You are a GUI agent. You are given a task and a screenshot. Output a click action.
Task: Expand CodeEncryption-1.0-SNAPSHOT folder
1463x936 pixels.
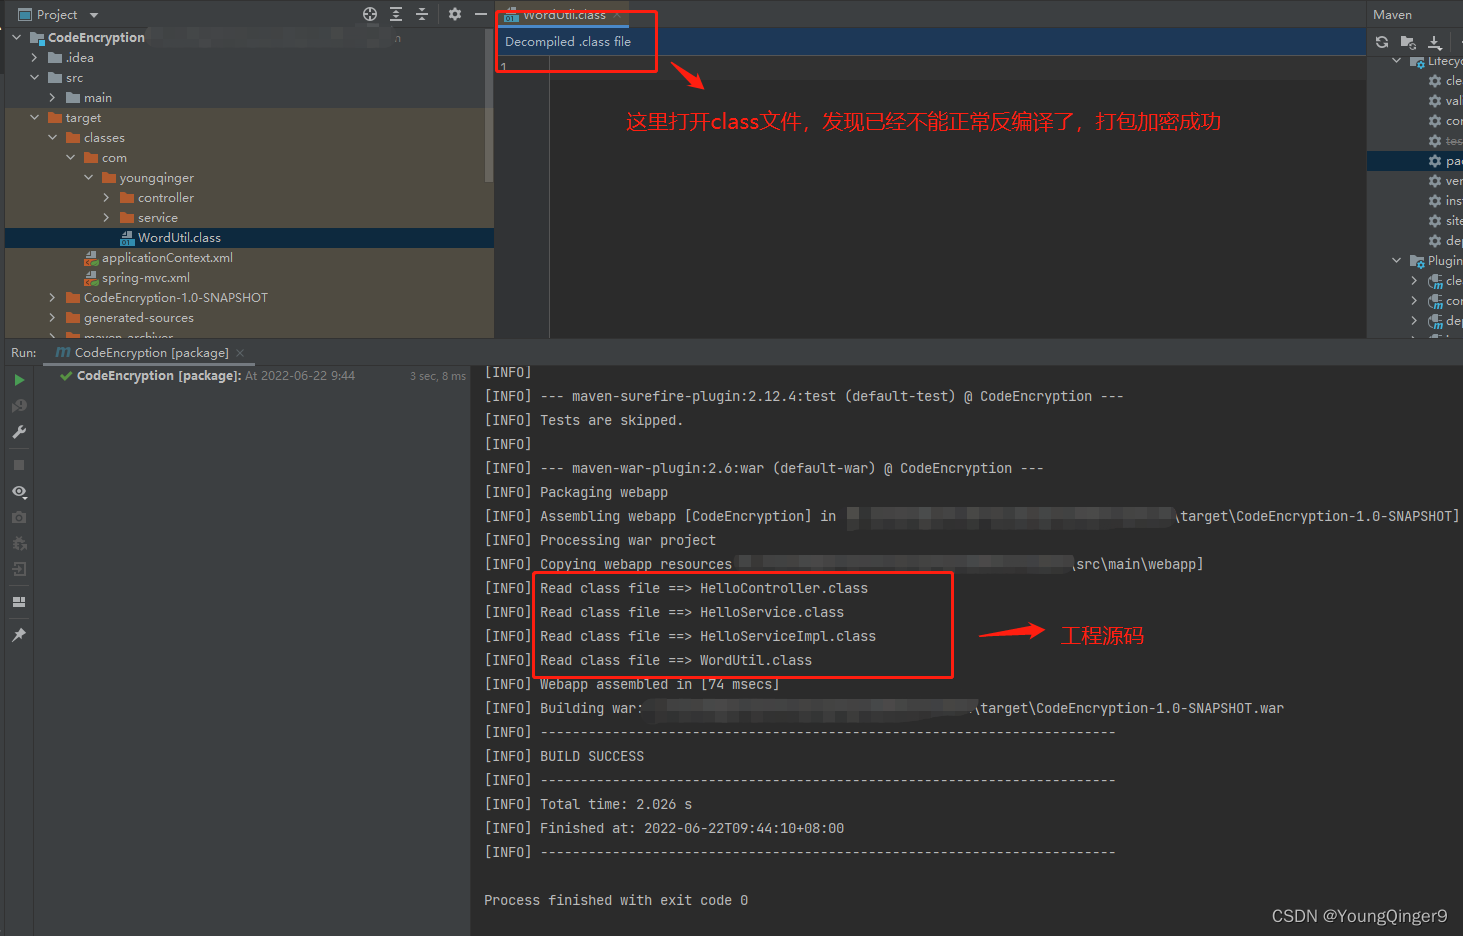pos(52,297)
